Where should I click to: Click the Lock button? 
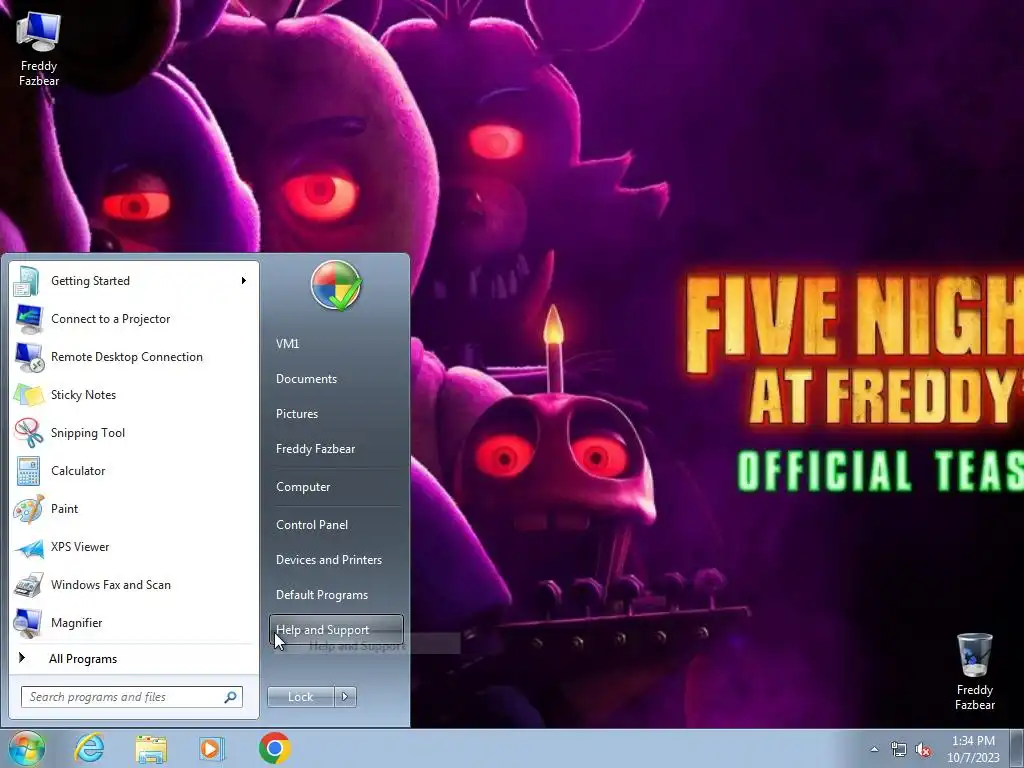[300, 697]
